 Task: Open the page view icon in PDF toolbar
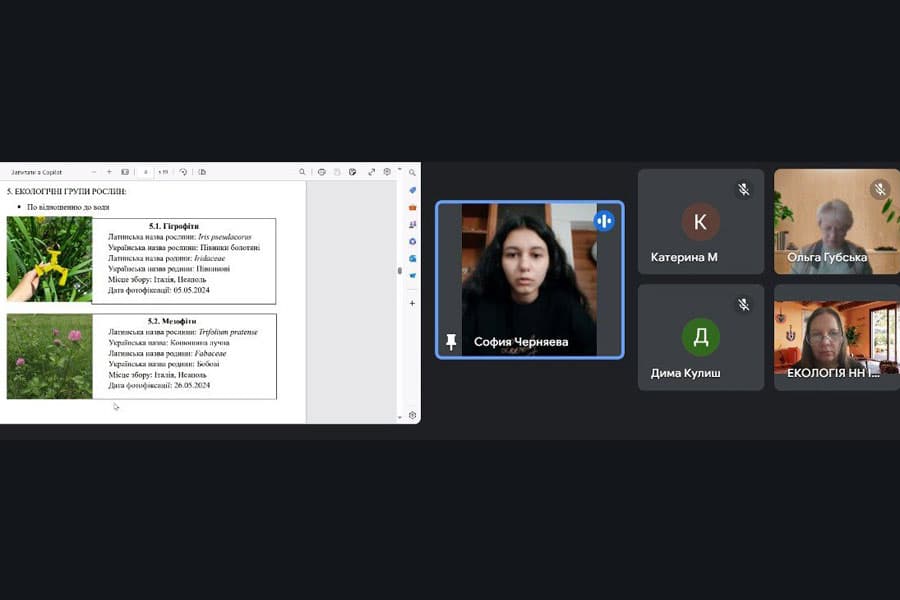pos(202,172)
